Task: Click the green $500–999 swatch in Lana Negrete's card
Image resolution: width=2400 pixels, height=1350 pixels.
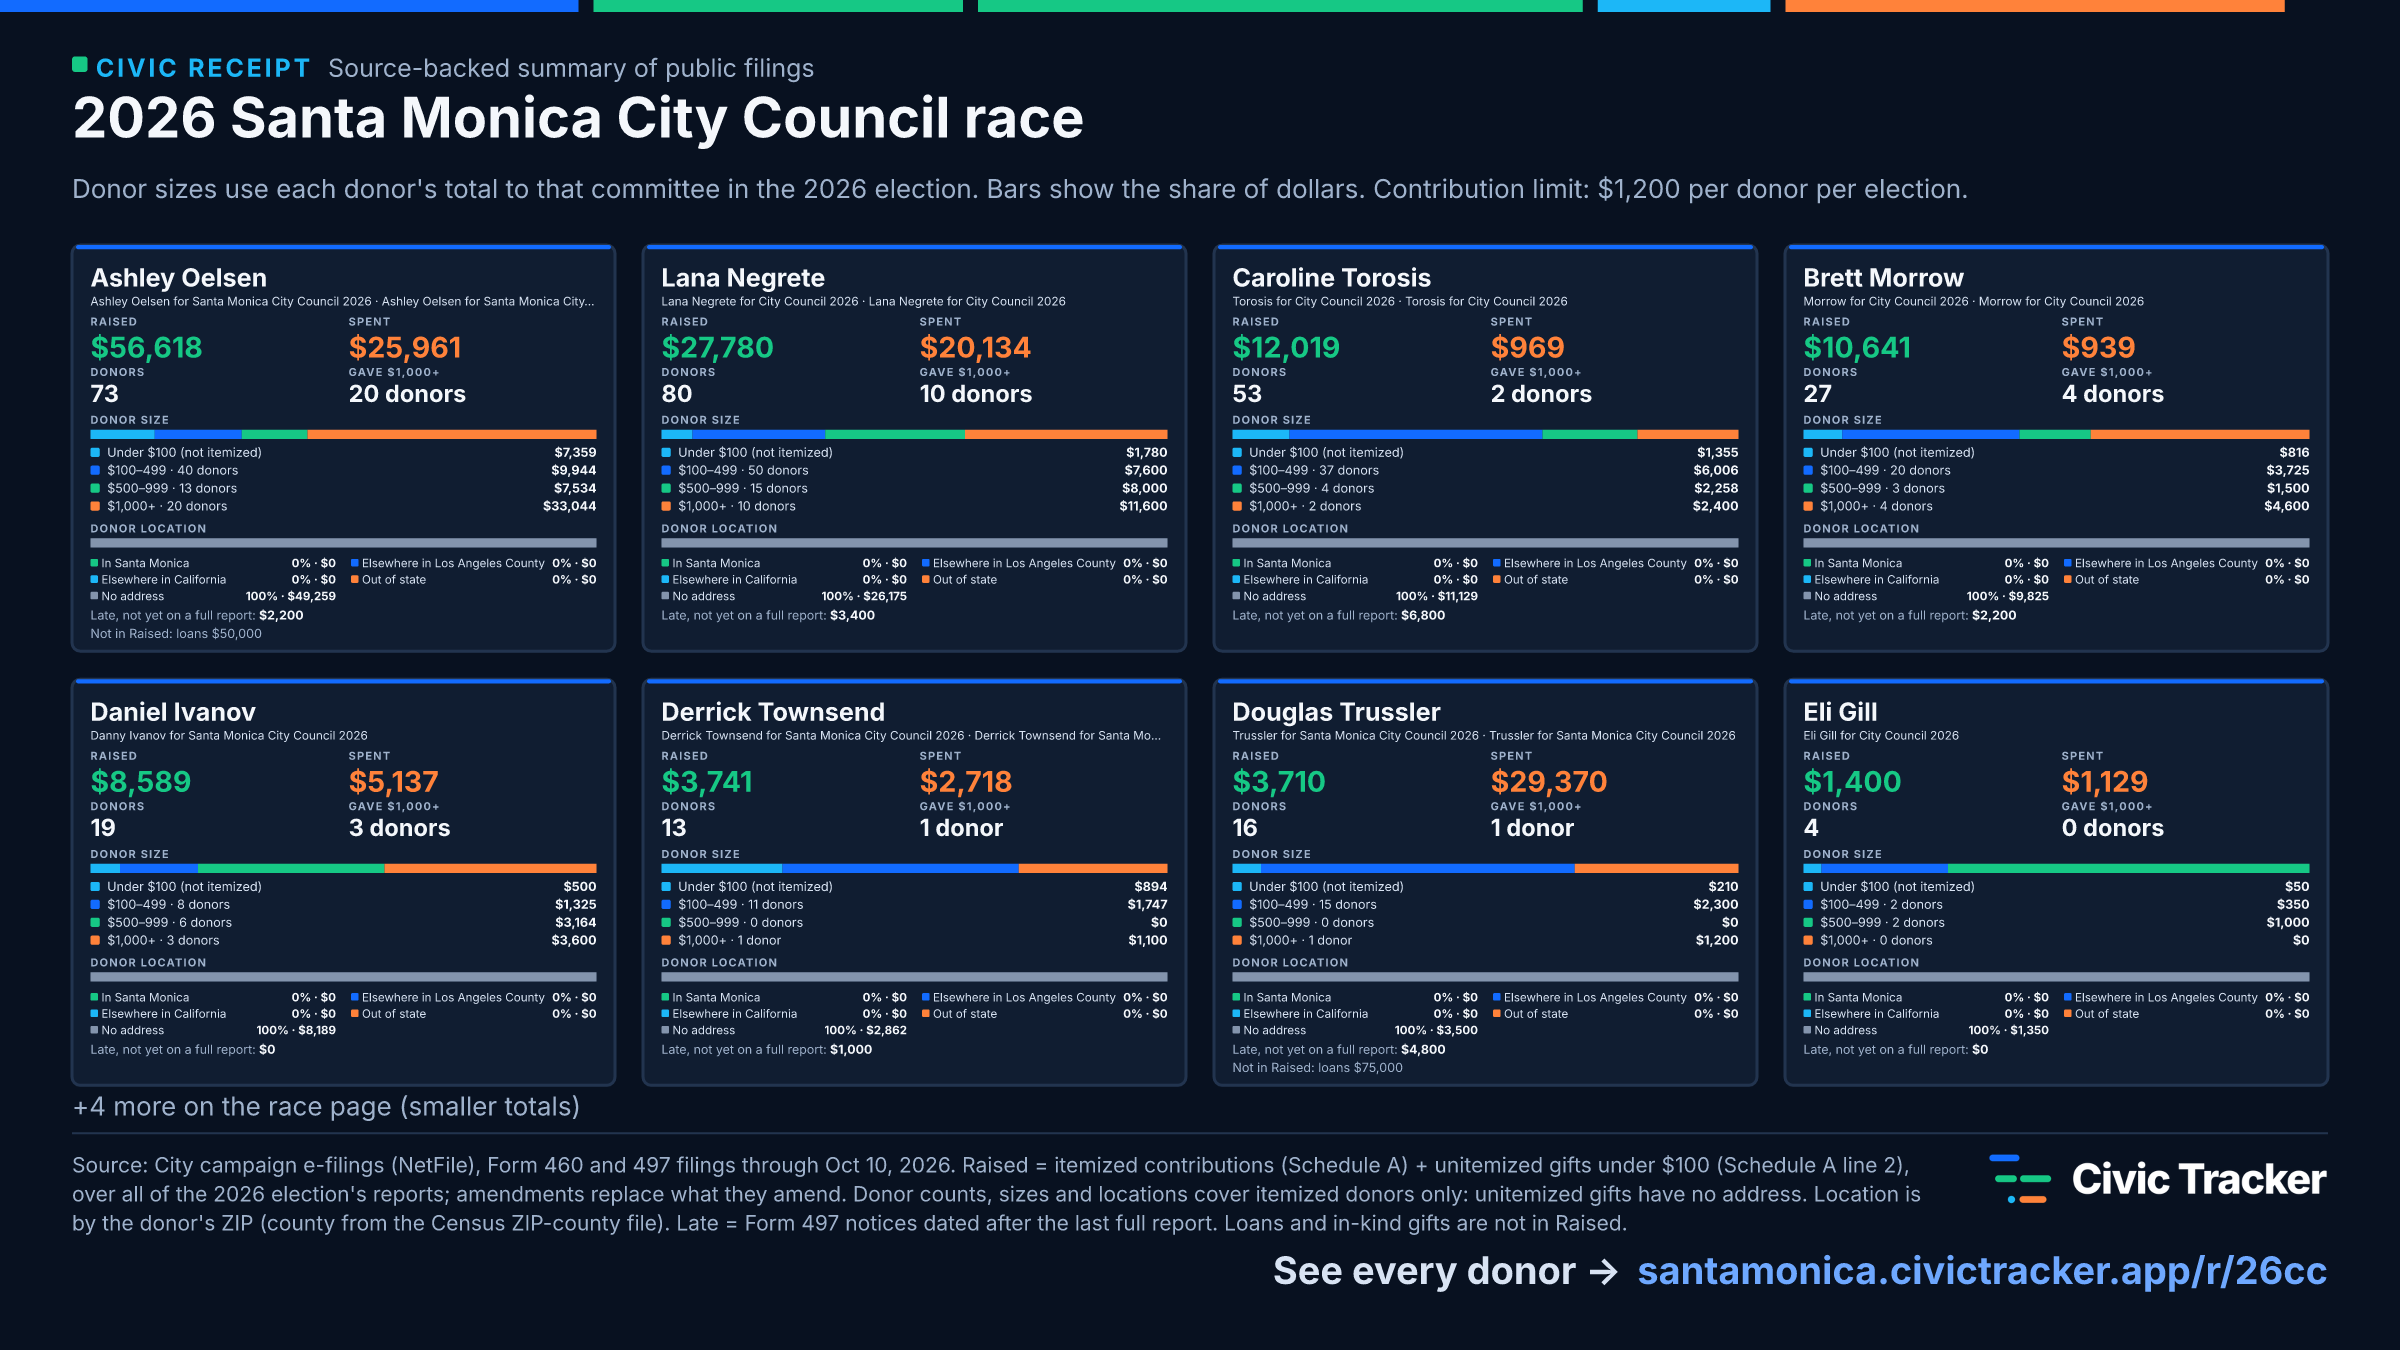Action: tap(666, 488)
